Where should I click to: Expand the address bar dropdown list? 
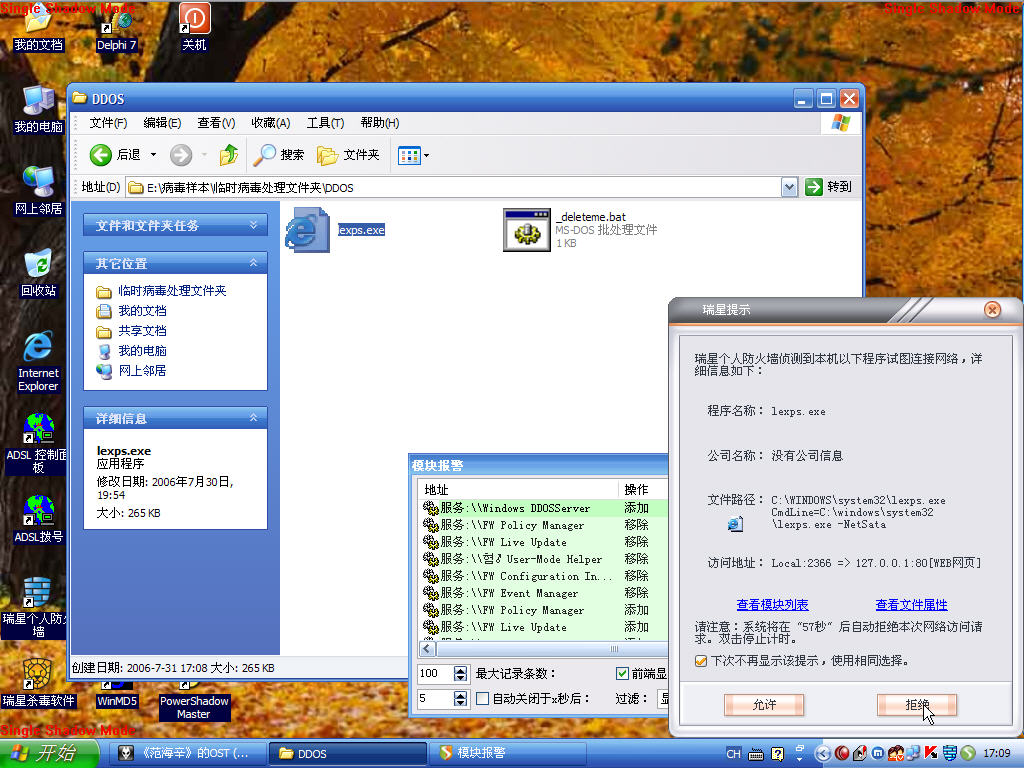click(789, 187)
